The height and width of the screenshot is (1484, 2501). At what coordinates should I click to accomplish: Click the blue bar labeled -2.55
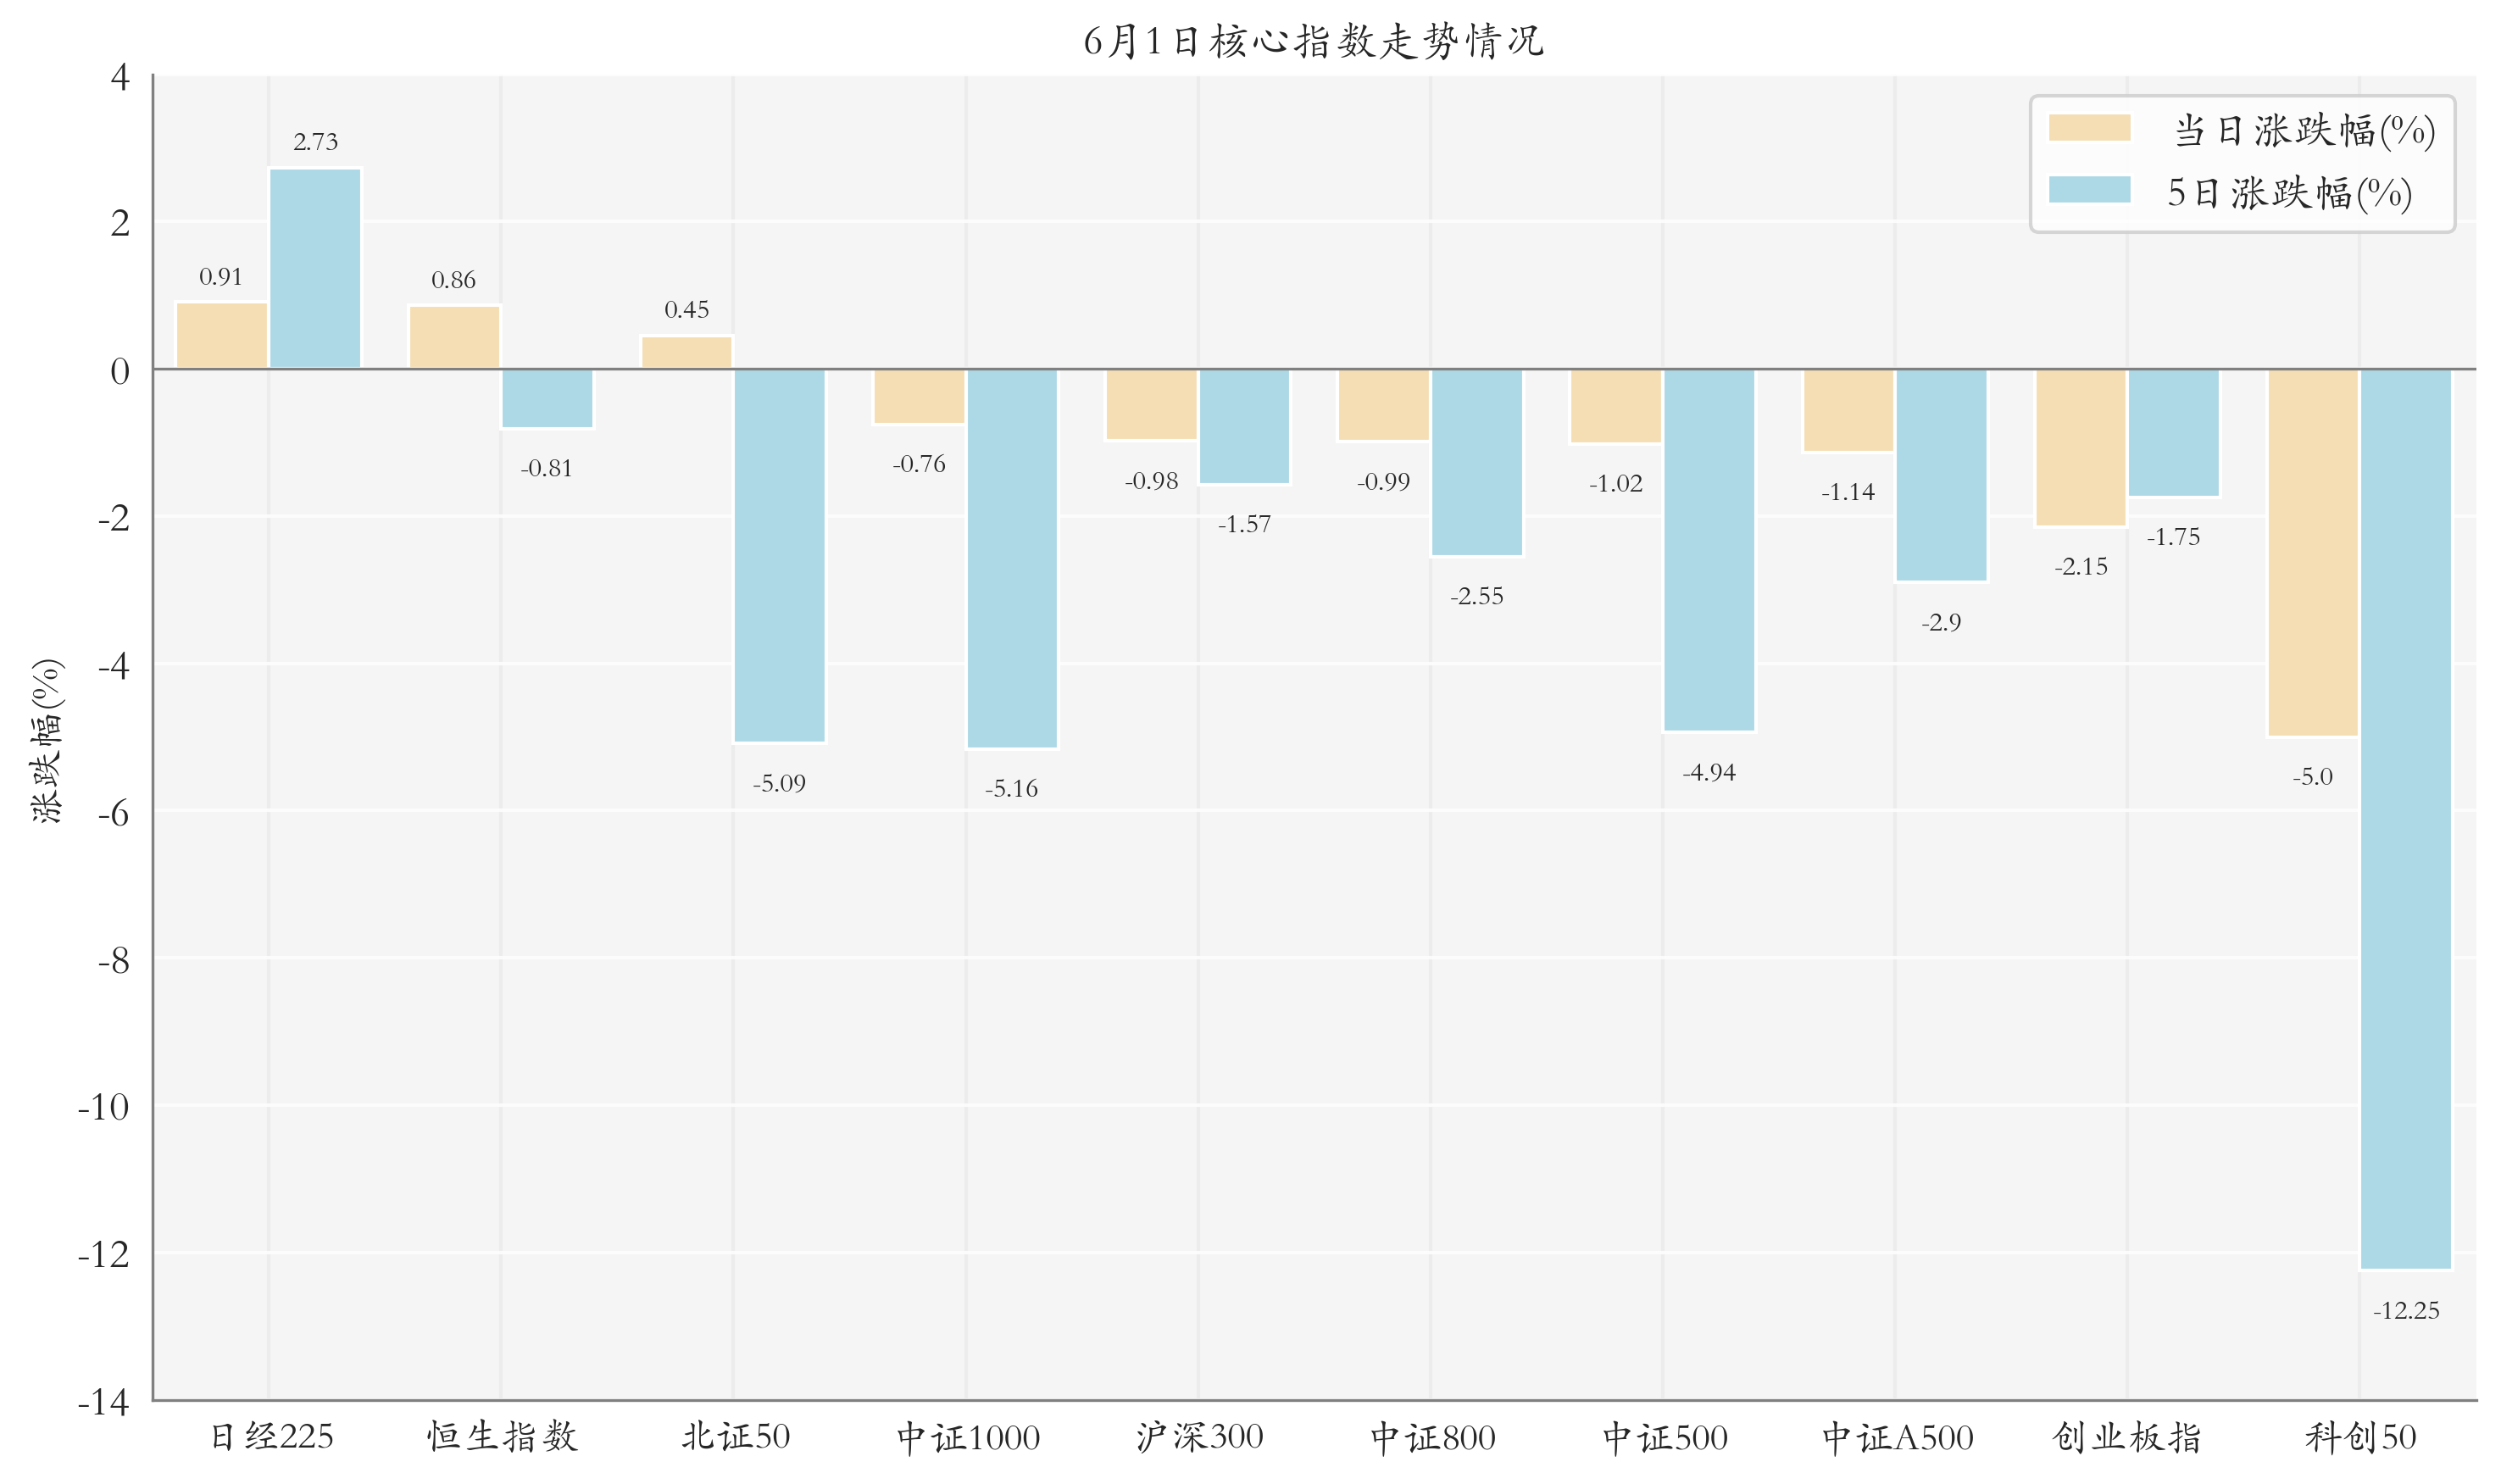[1477, 463]
